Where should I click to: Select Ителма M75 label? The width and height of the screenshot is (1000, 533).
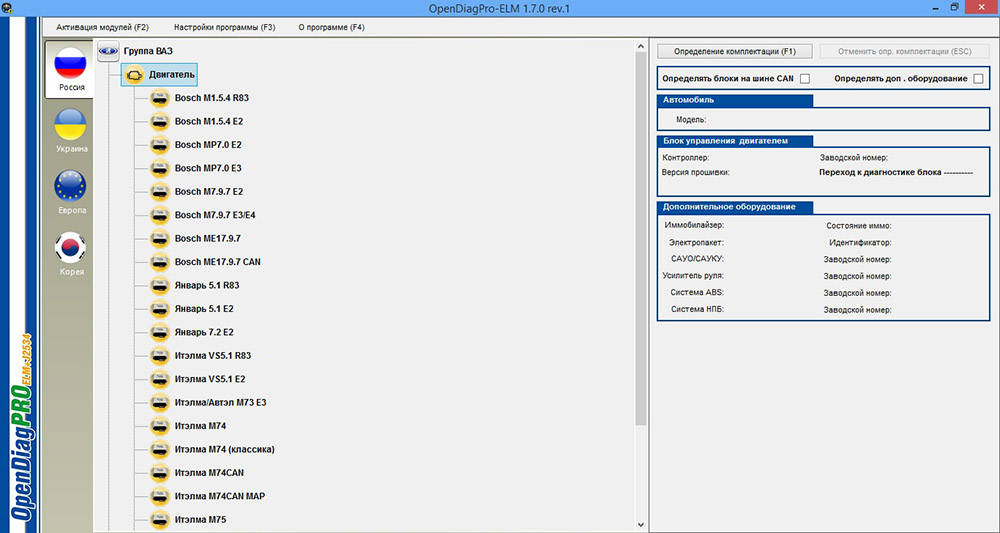tap(200, 520)
